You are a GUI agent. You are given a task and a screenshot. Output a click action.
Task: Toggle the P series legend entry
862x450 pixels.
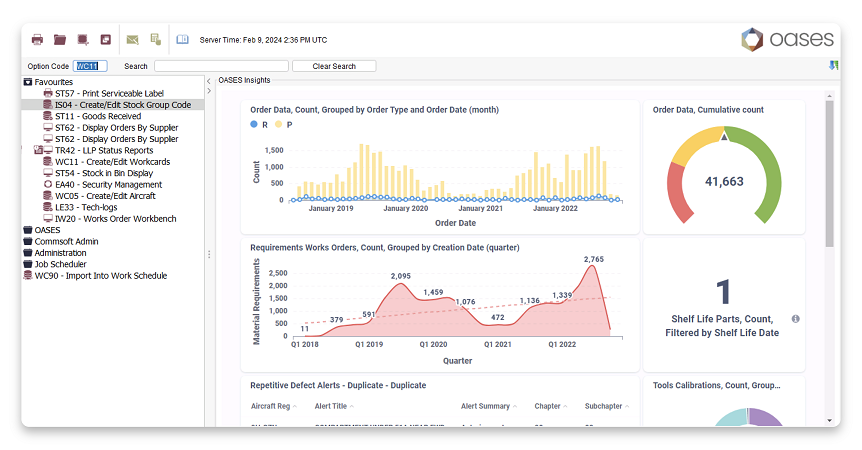click(284, 125)
